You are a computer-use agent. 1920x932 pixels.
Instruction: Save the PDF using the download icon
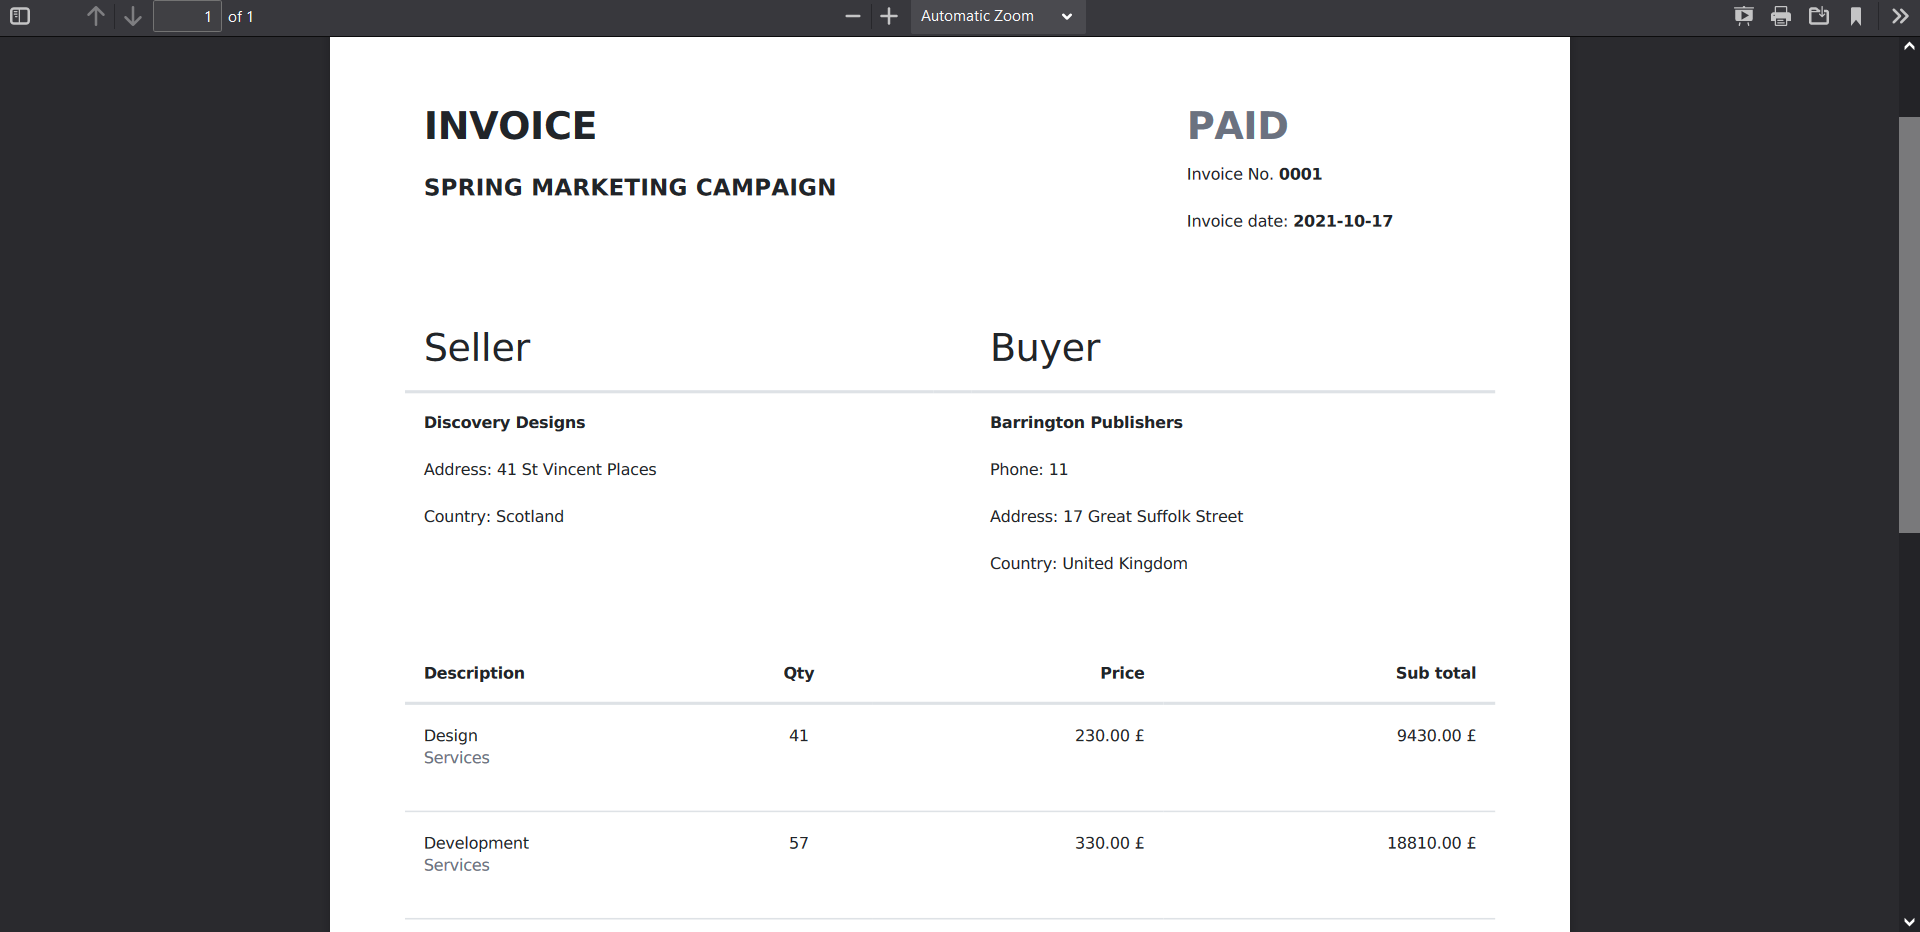point(1819,16)
